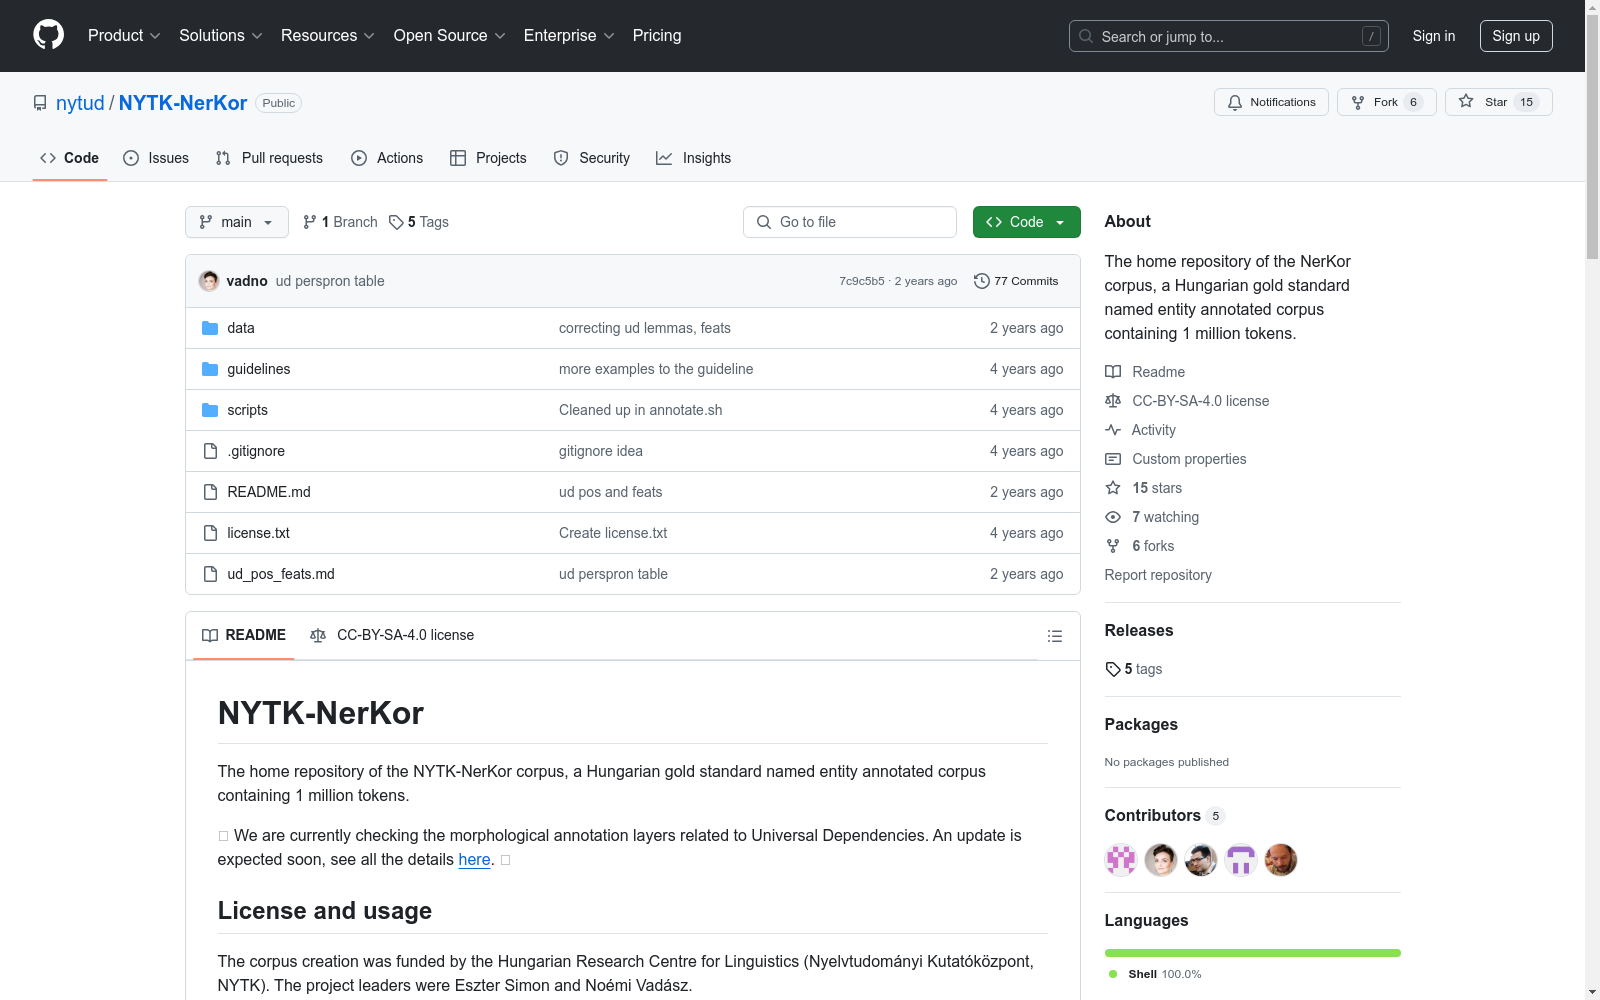Click the data folder icon
This screenshot has width=1600, height=1000.
pyautogui.click(x=210, y=328)
